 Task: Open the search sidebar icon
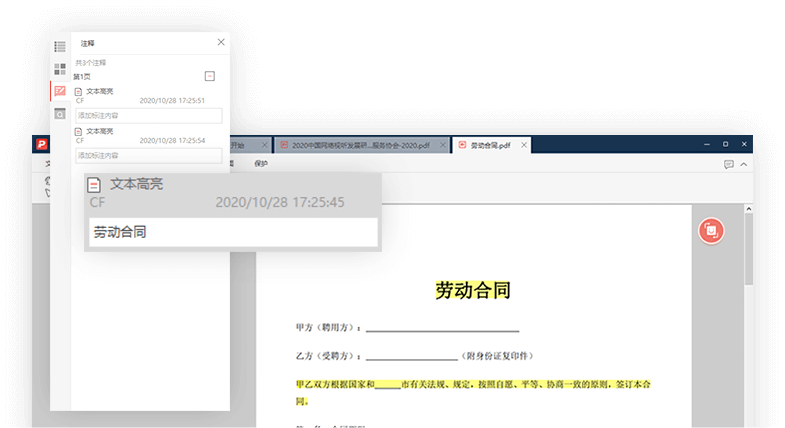tap(60, 114)
